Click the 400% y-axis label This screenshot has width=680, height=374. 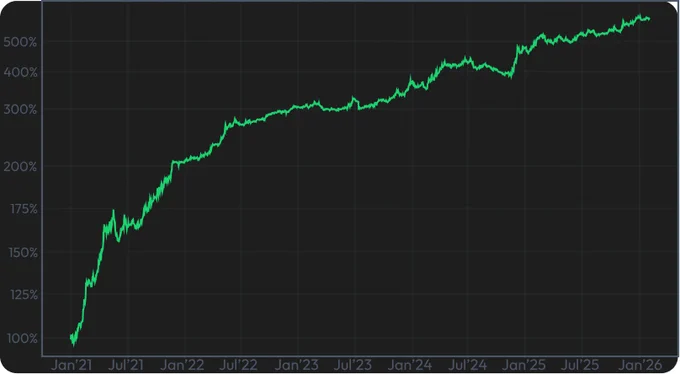(x=20, y=72)
